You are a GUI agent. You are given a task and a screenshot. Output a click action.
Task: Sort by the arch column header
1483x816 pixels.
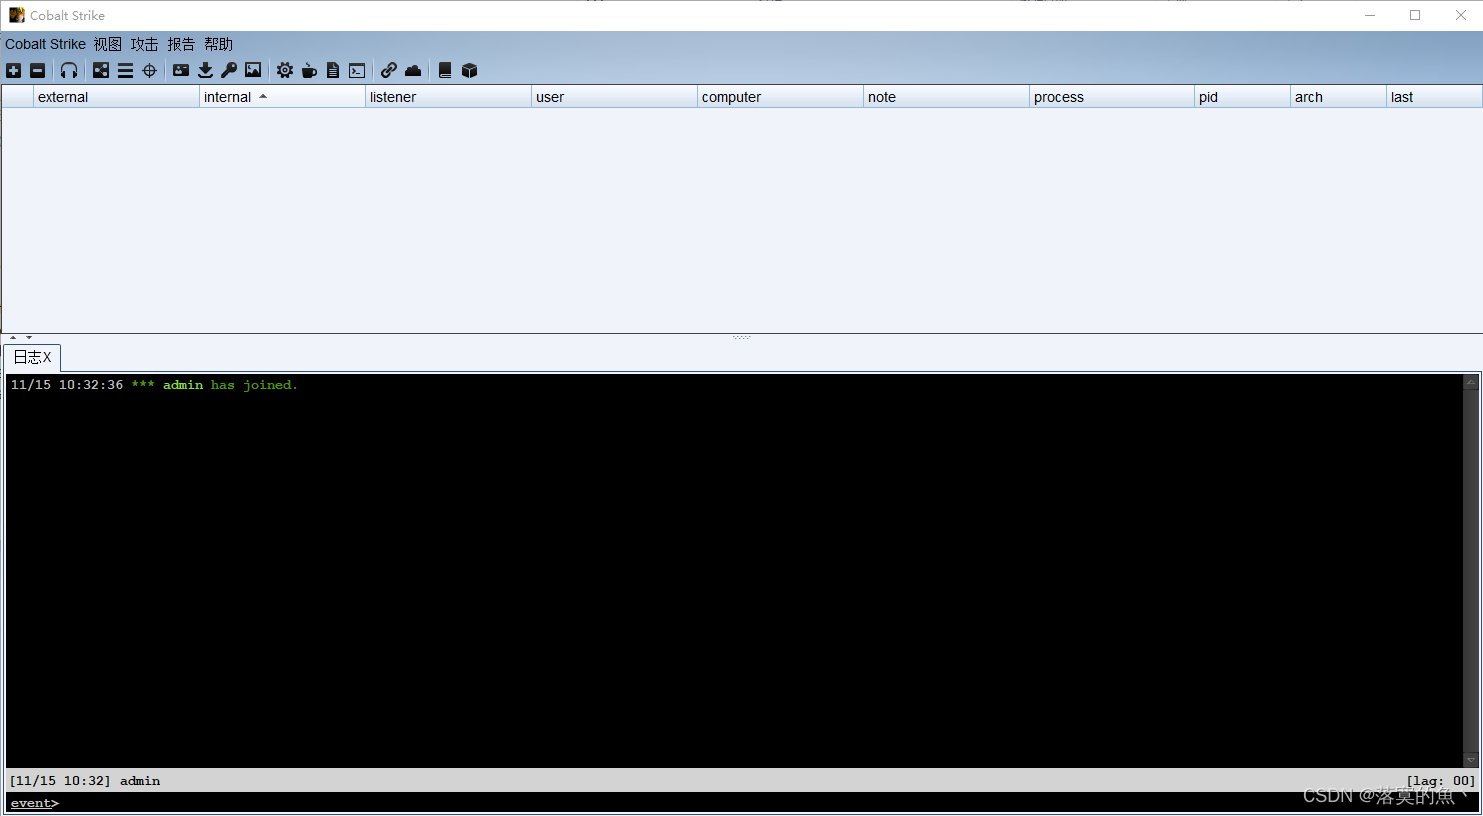pyautogui.click(x=1338, y=97)
